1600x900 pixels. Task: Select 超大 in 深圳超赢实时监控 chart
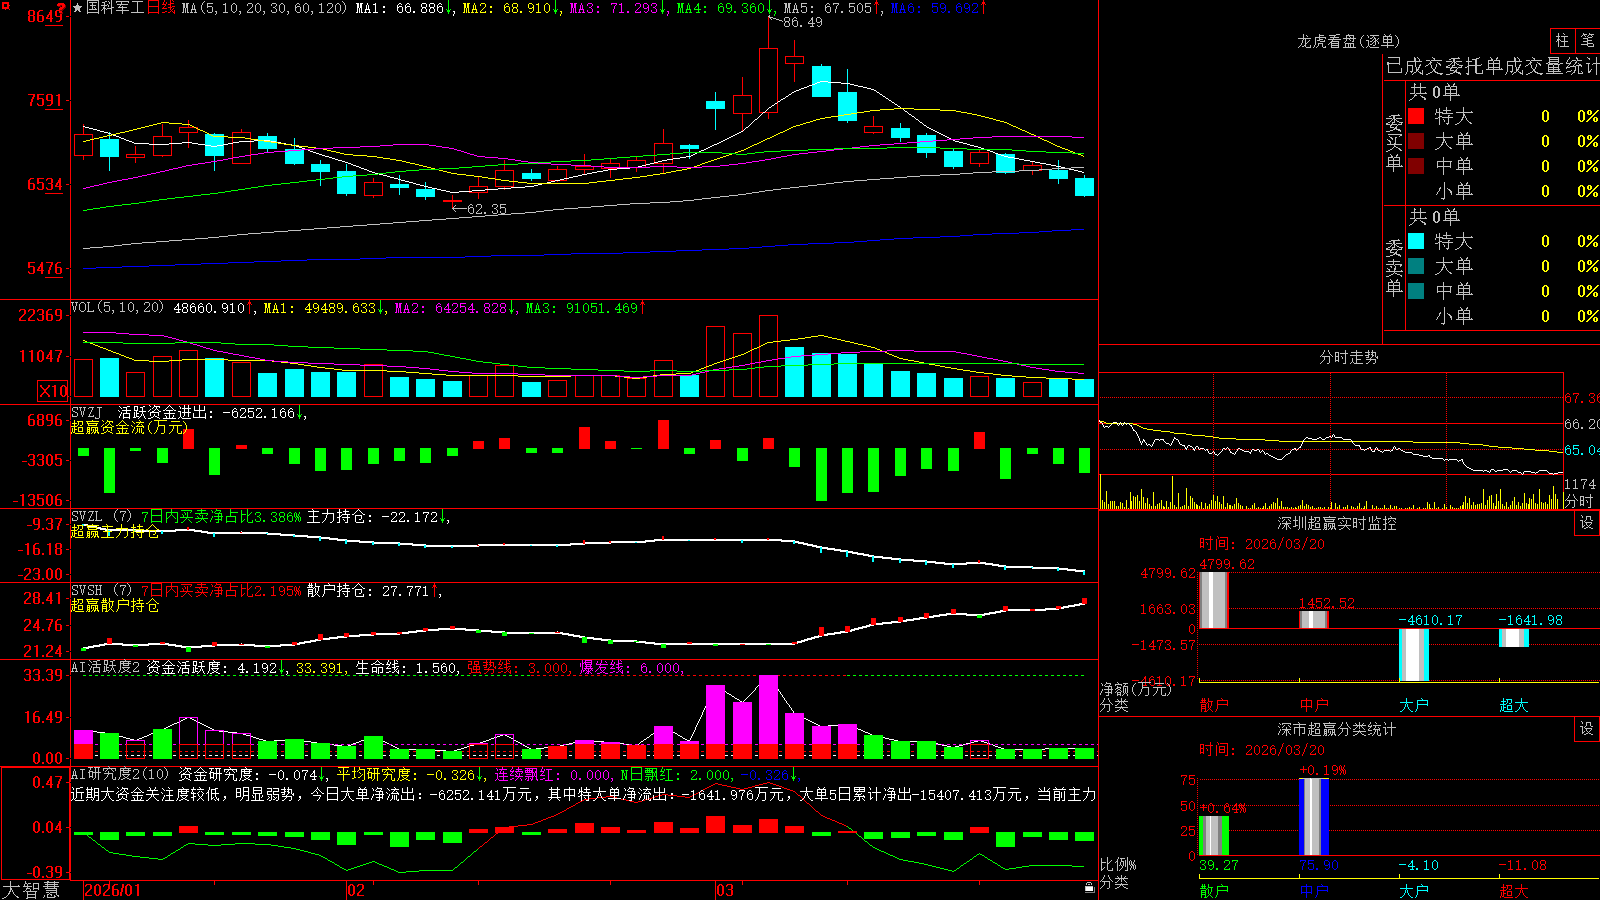1514,705
